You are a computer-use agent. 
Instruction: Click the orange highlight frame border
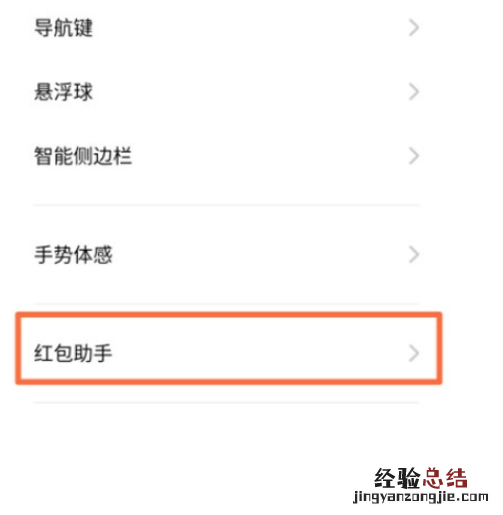pos(229,315)
